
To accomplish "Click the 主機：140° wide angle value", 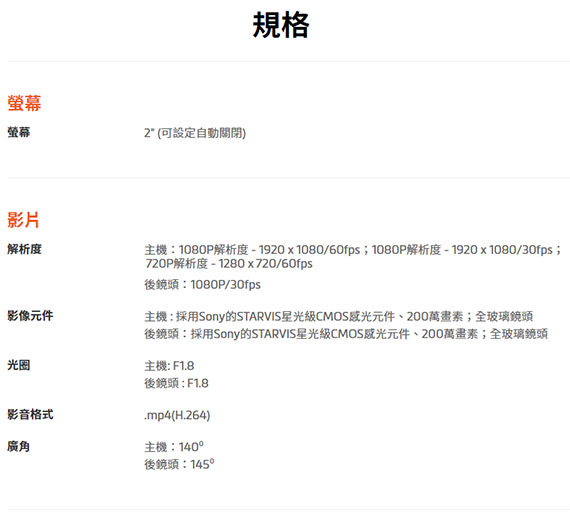I will [x=174, y=447].
